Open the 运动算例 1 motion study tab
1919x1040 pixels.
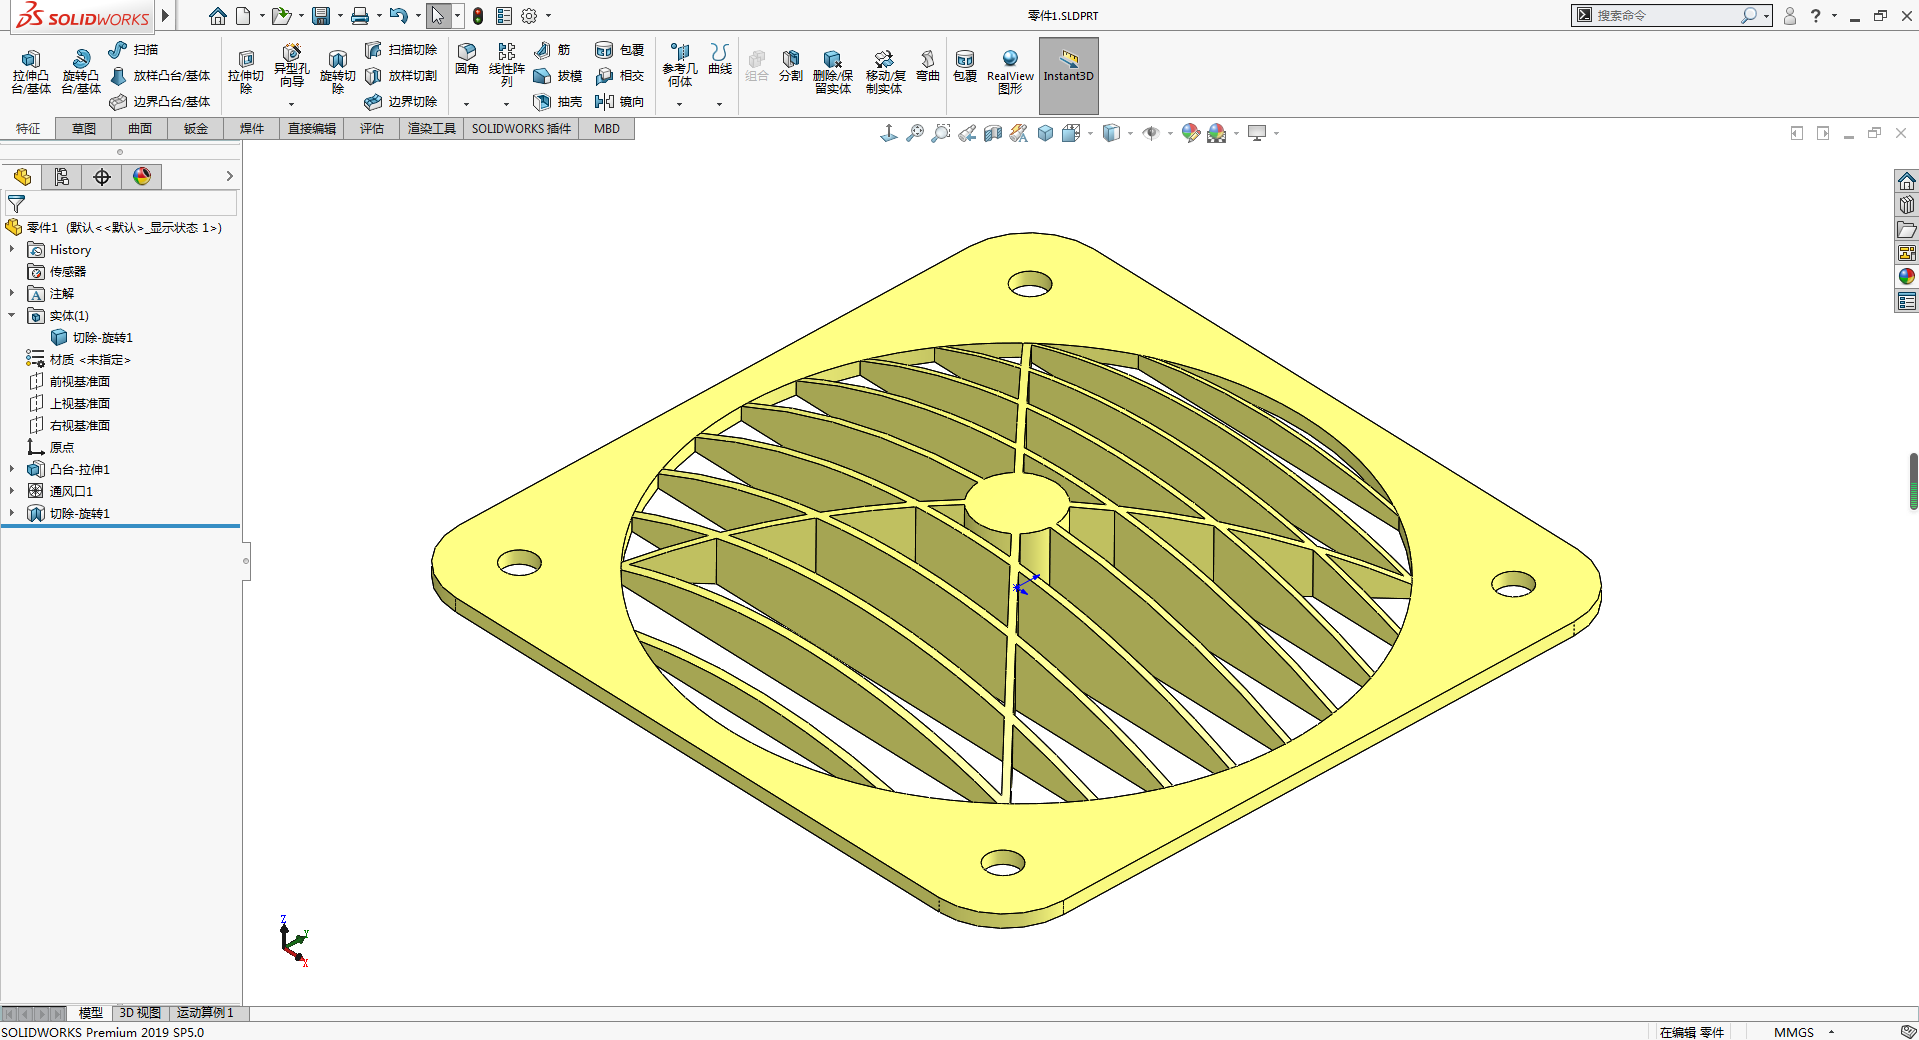pos(205,1013)
